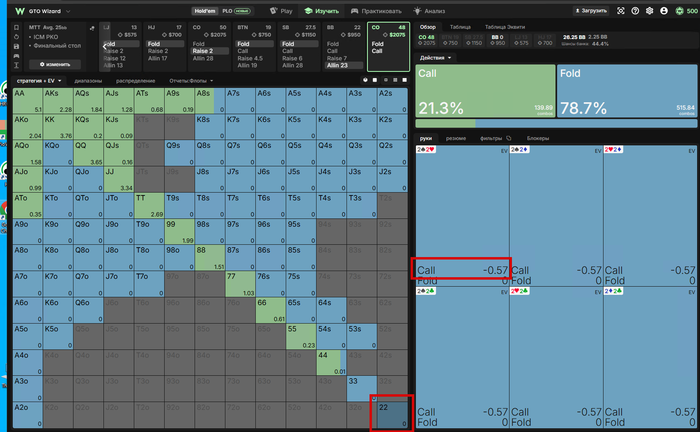The height and width of the screenshot is (432, 700).
Task: Select Allin 28 in first CO spot card
Action: click(203, 58)
